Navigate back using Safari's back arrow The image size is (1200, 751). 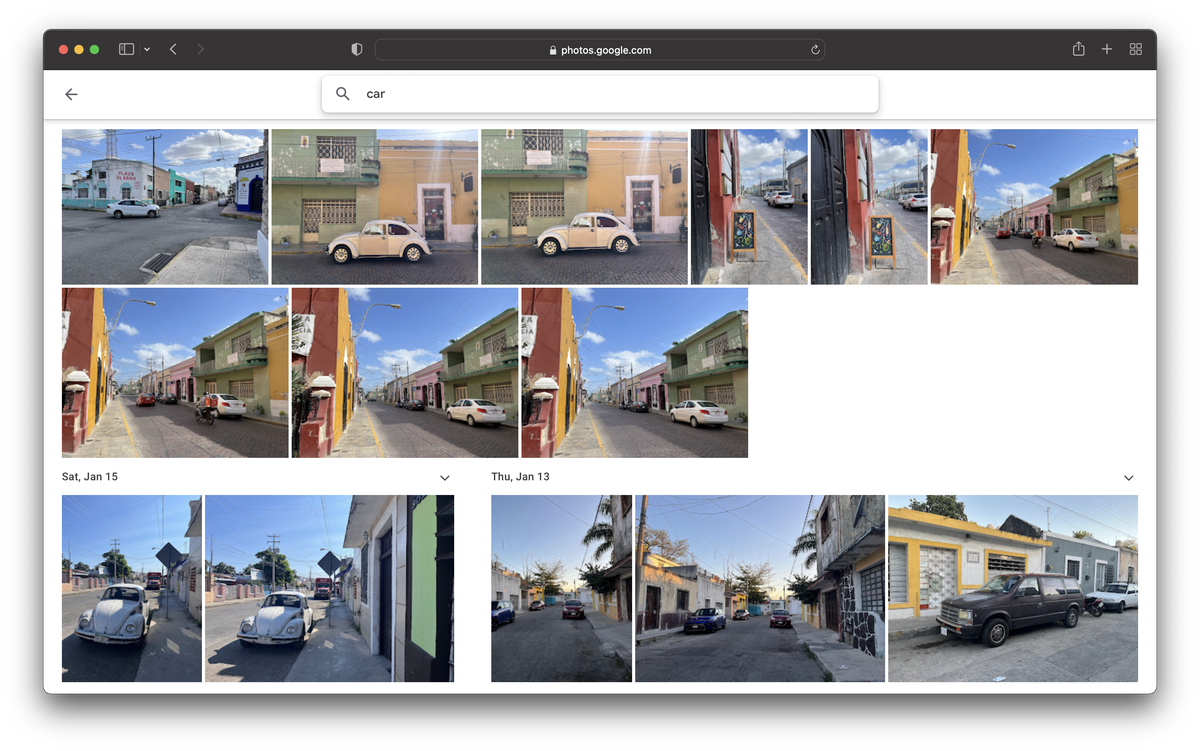(x=172, y=48)
